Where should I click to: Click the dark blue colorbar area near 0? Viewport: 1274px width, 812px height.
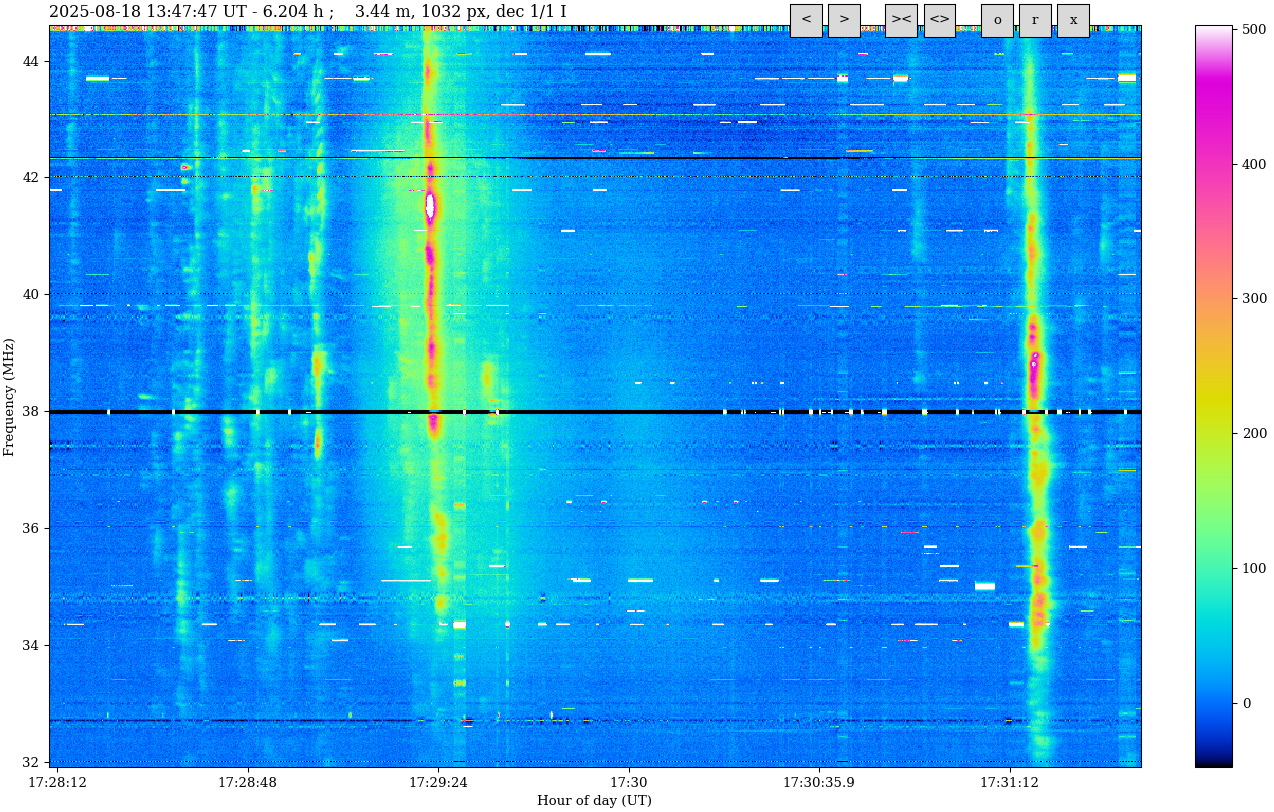[1213, 703]
